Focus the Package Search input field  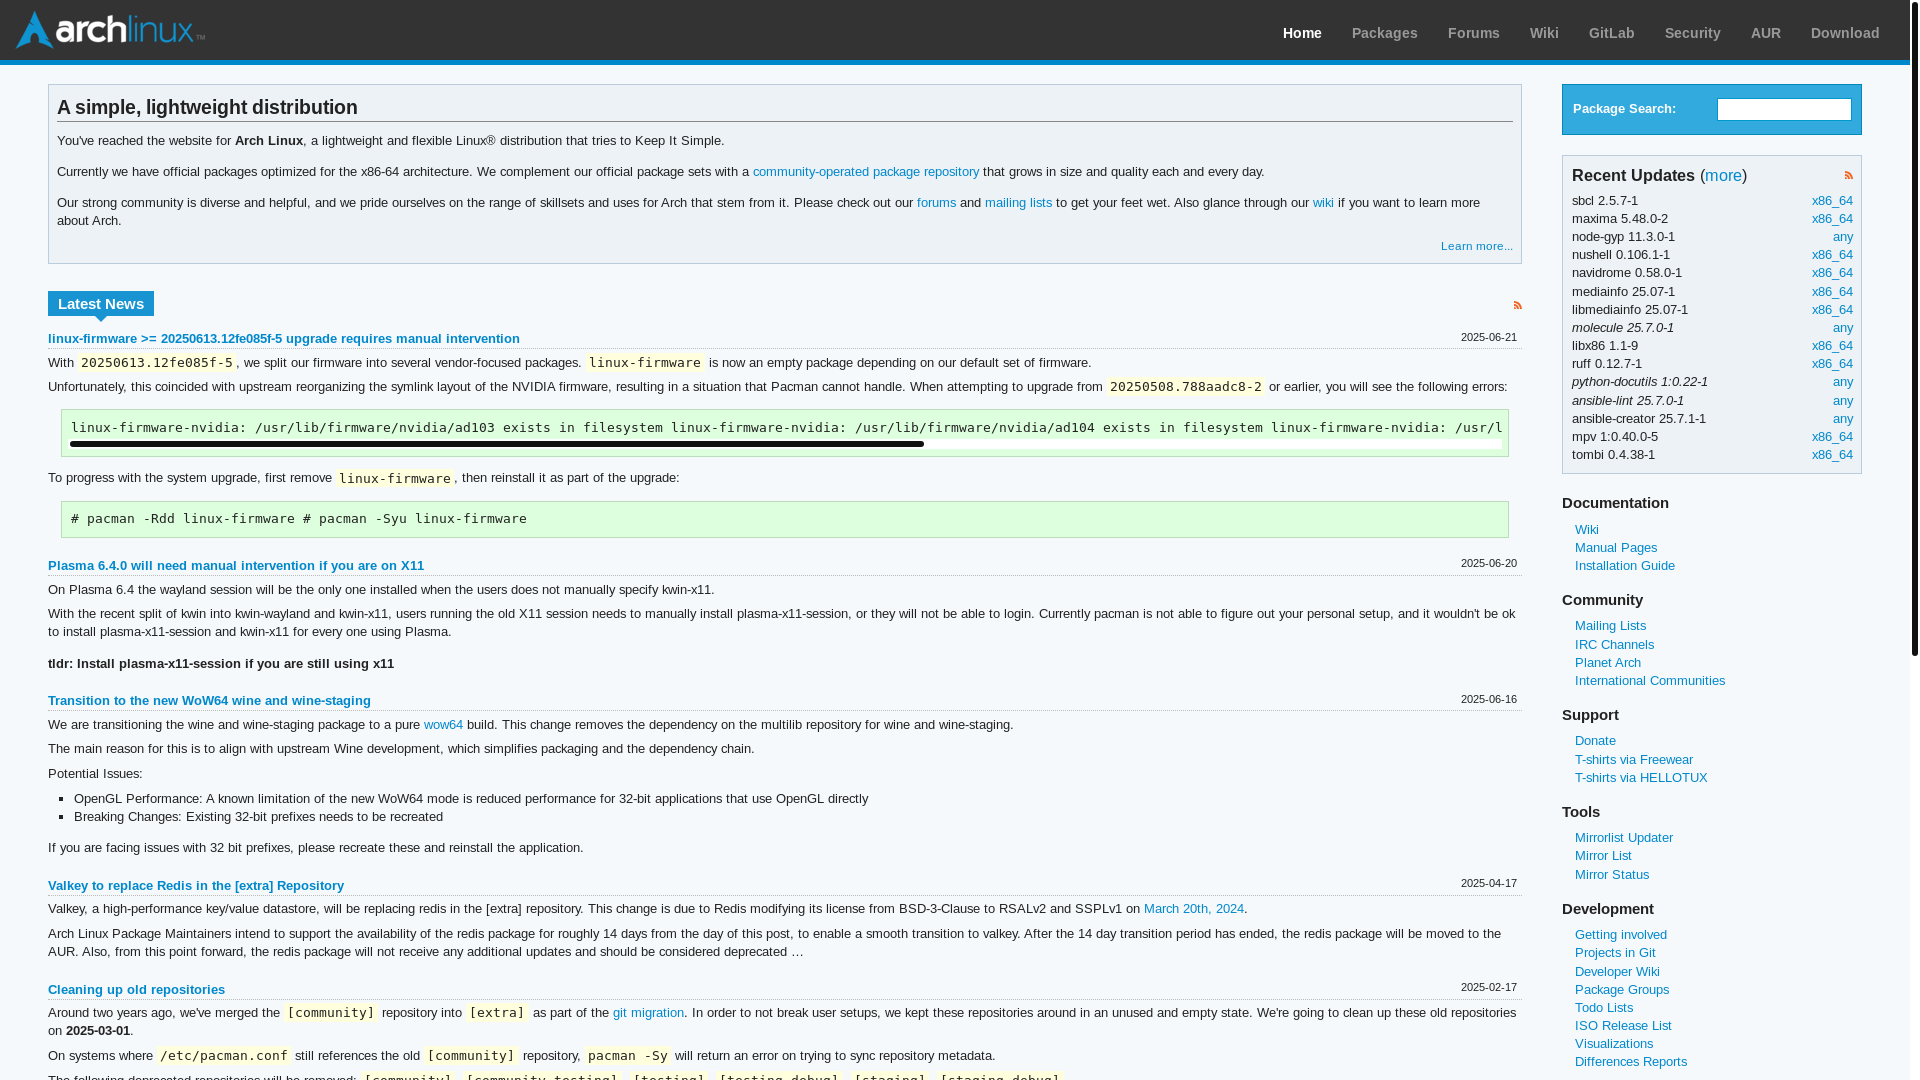tap(1784, 109)
